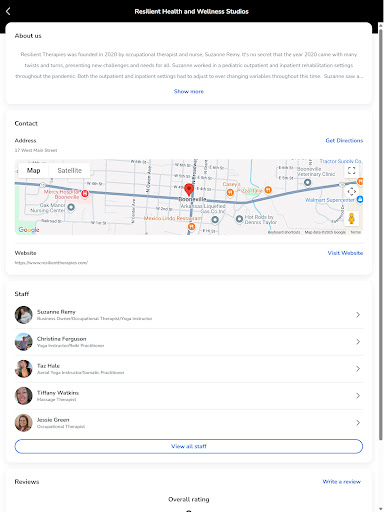Image resolution: width=384 pixels, height=512 pixels.
Task: Open Christina Ferguson's profile chevron
Action: (358, 342)
